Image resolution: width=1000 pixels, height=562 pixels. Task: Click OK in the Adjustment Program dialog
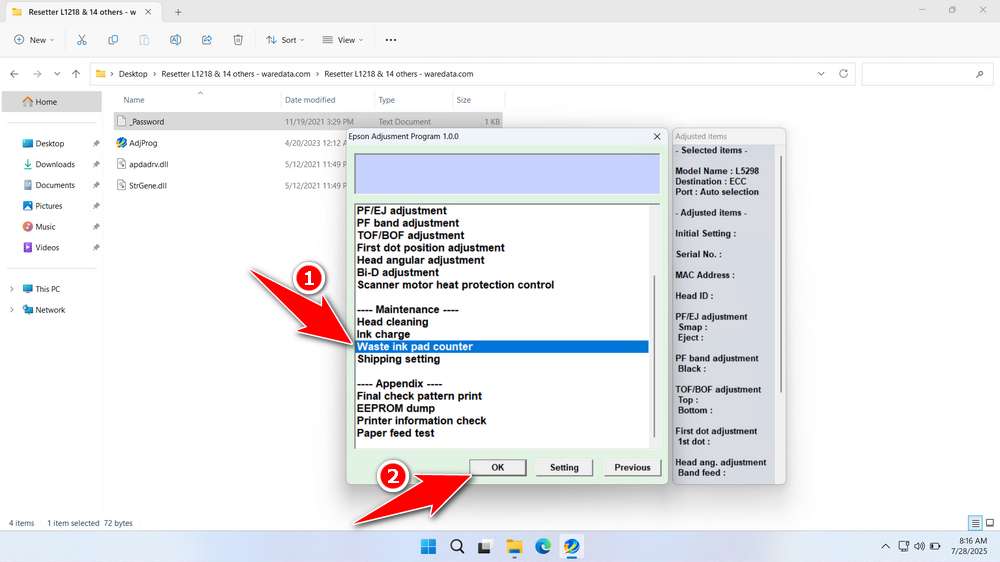497,468
